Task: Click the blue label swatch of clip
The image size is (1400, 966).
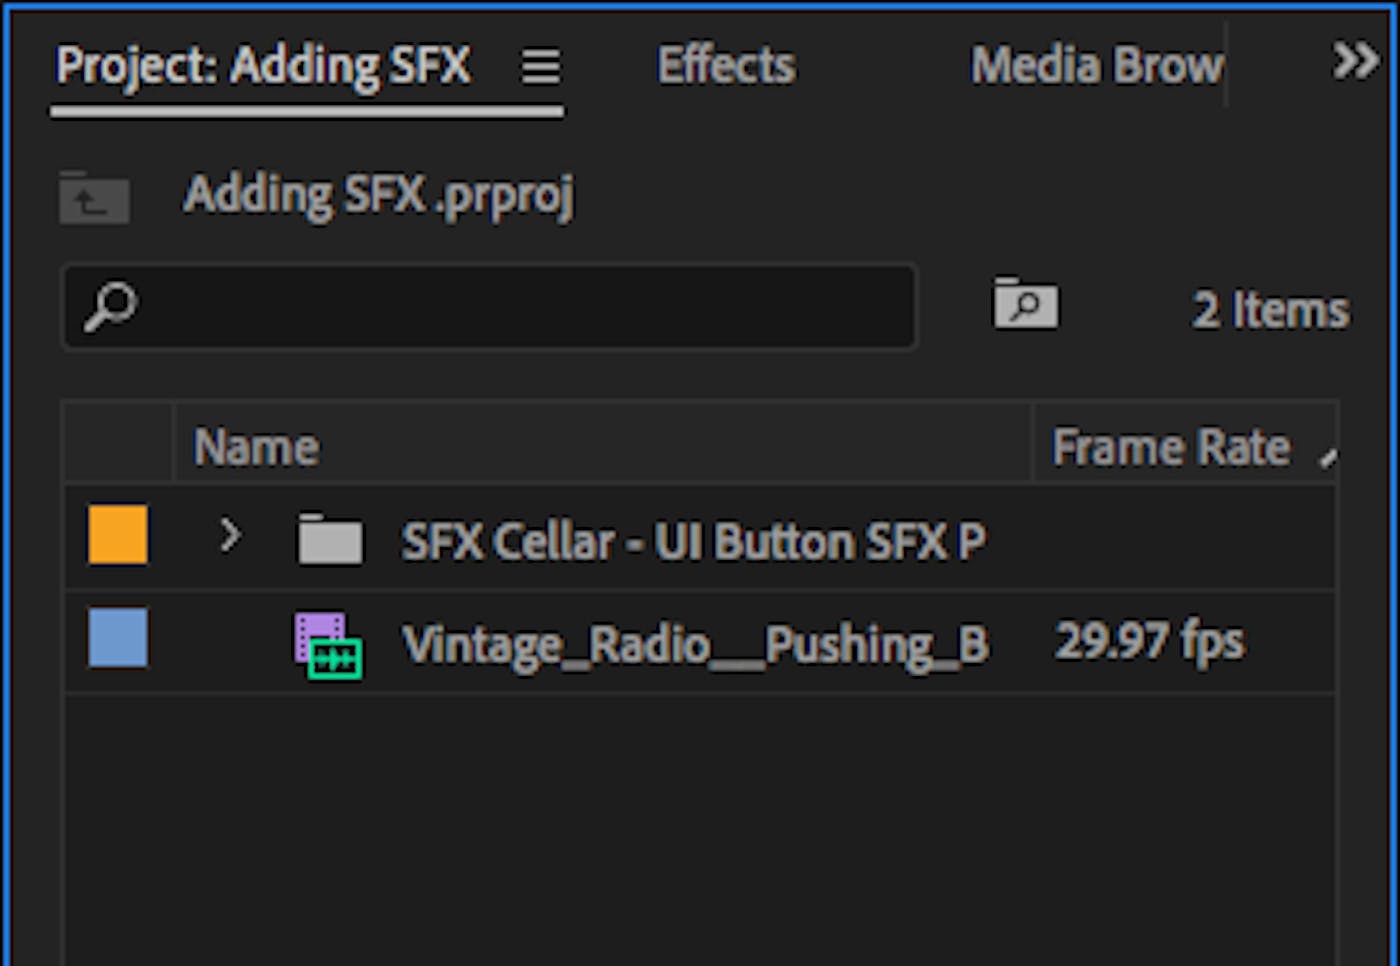Action: (x=118, y=638)
